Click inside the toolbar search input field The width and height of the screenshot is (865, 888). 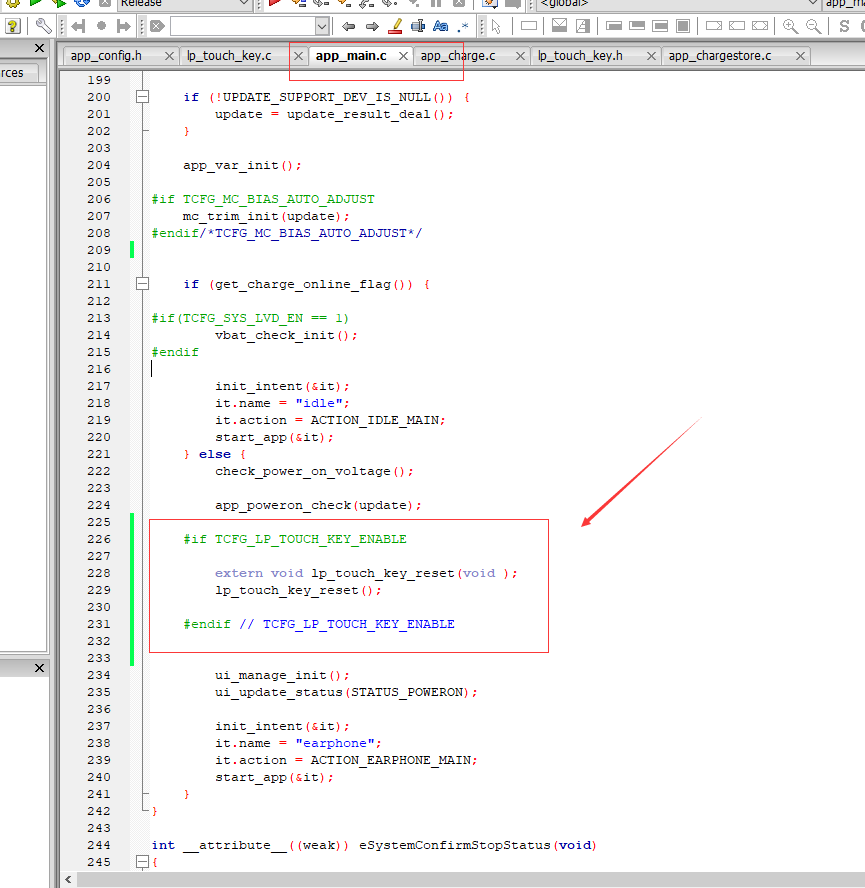click(x=243, y=26)
